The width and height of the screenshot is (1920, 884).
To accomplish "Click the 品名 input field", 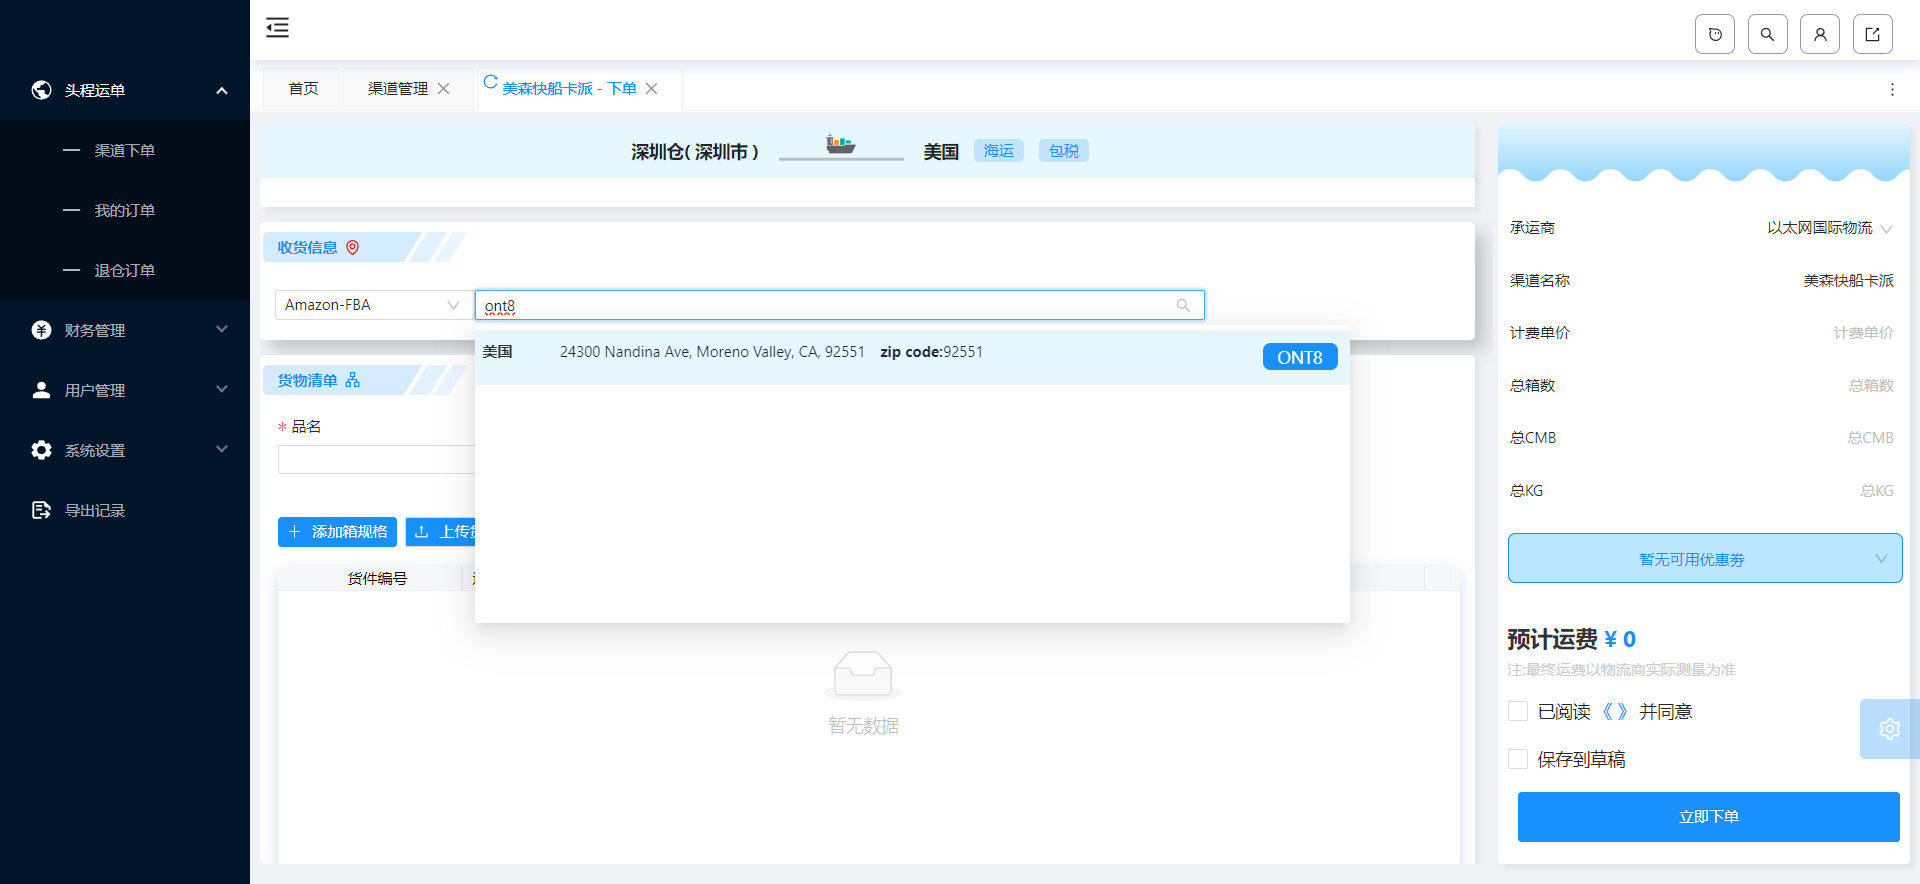I will coord(376,459).
